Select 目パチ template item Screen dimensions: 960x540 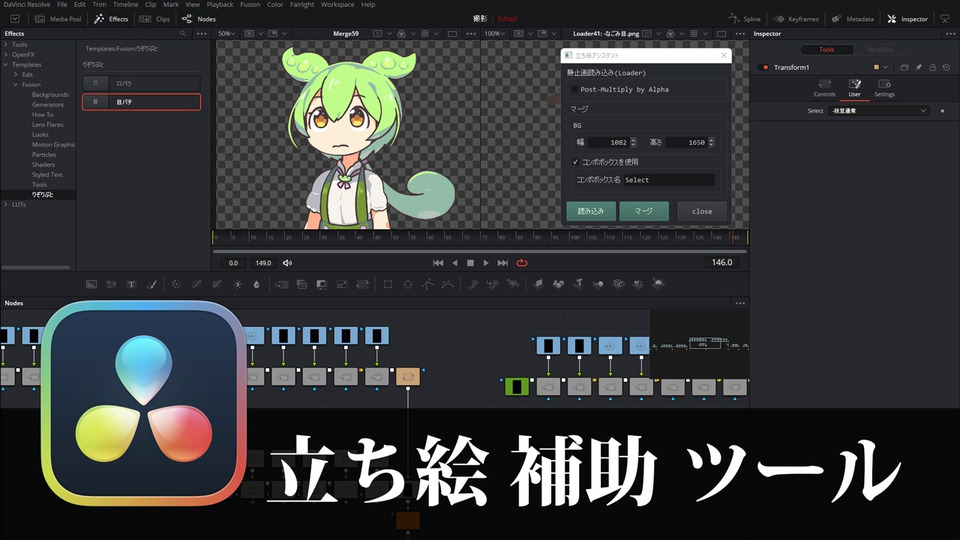[141, 102]
